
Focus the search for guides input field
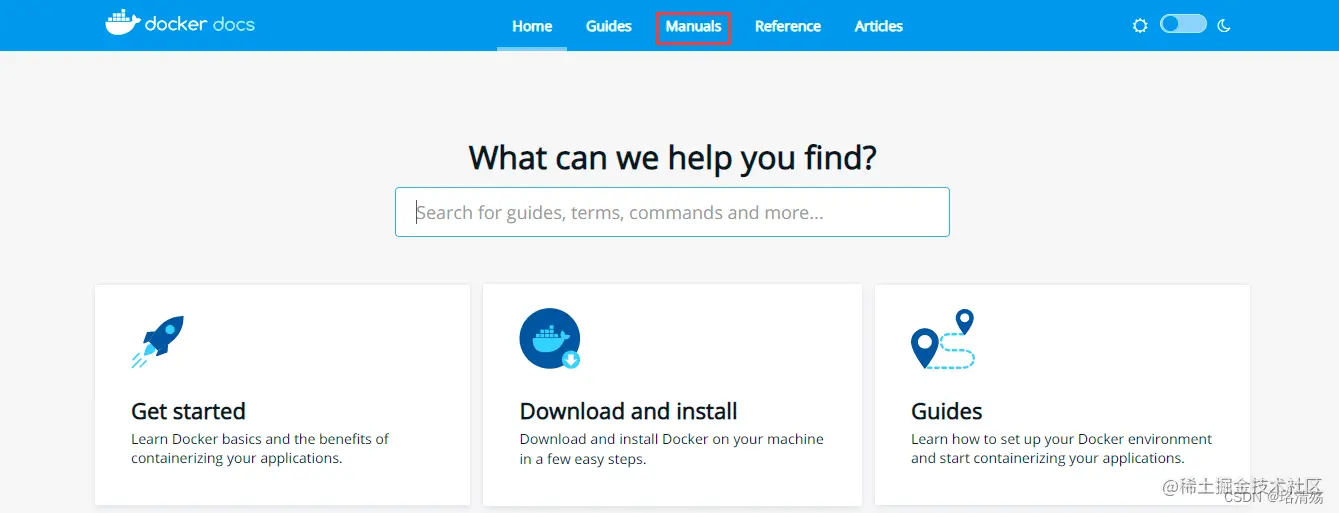point(672,212)
